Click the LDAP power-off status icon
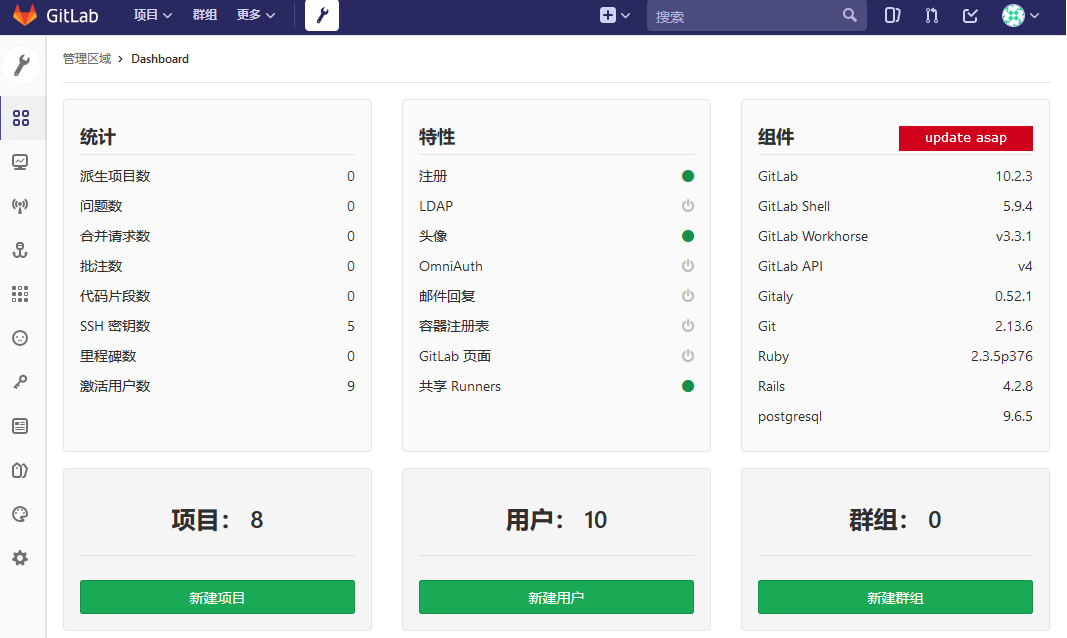This screenshot has width=1067, height=638. click(x=688, y=206)
